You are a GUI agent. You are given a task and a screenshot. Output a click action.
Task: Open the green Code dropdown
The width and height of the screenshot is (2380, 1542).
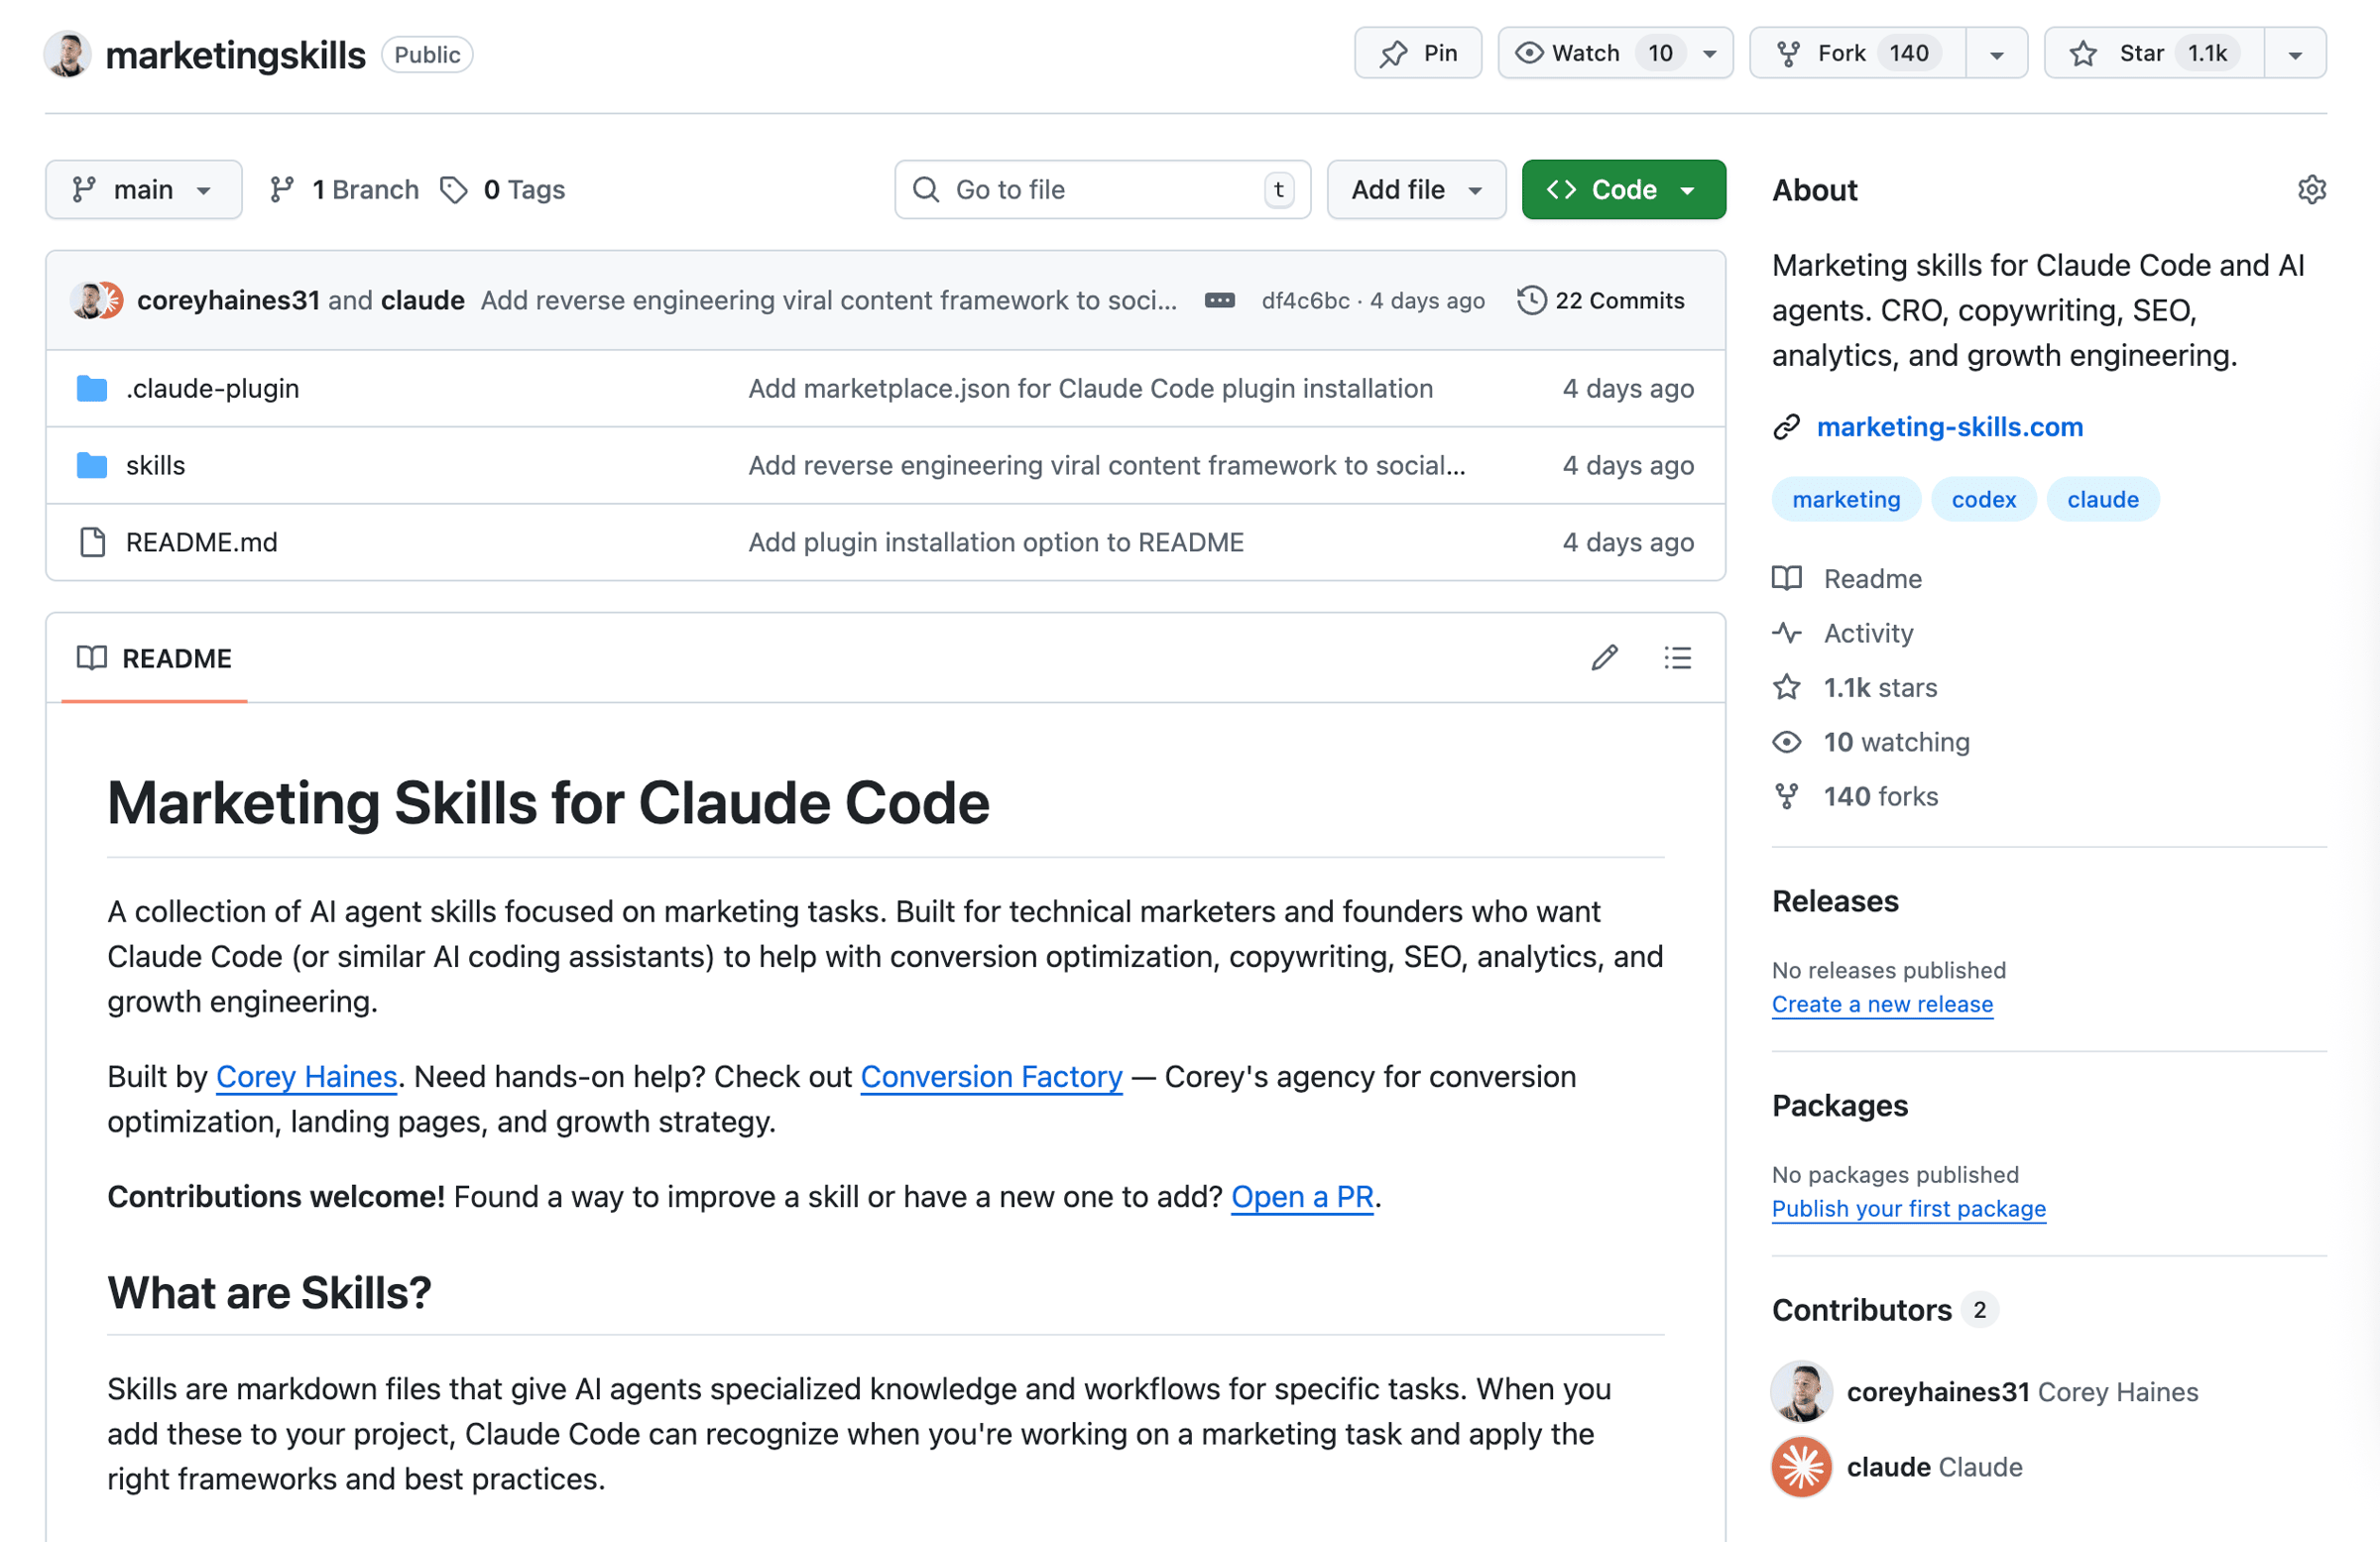(x=1623, y=190)
